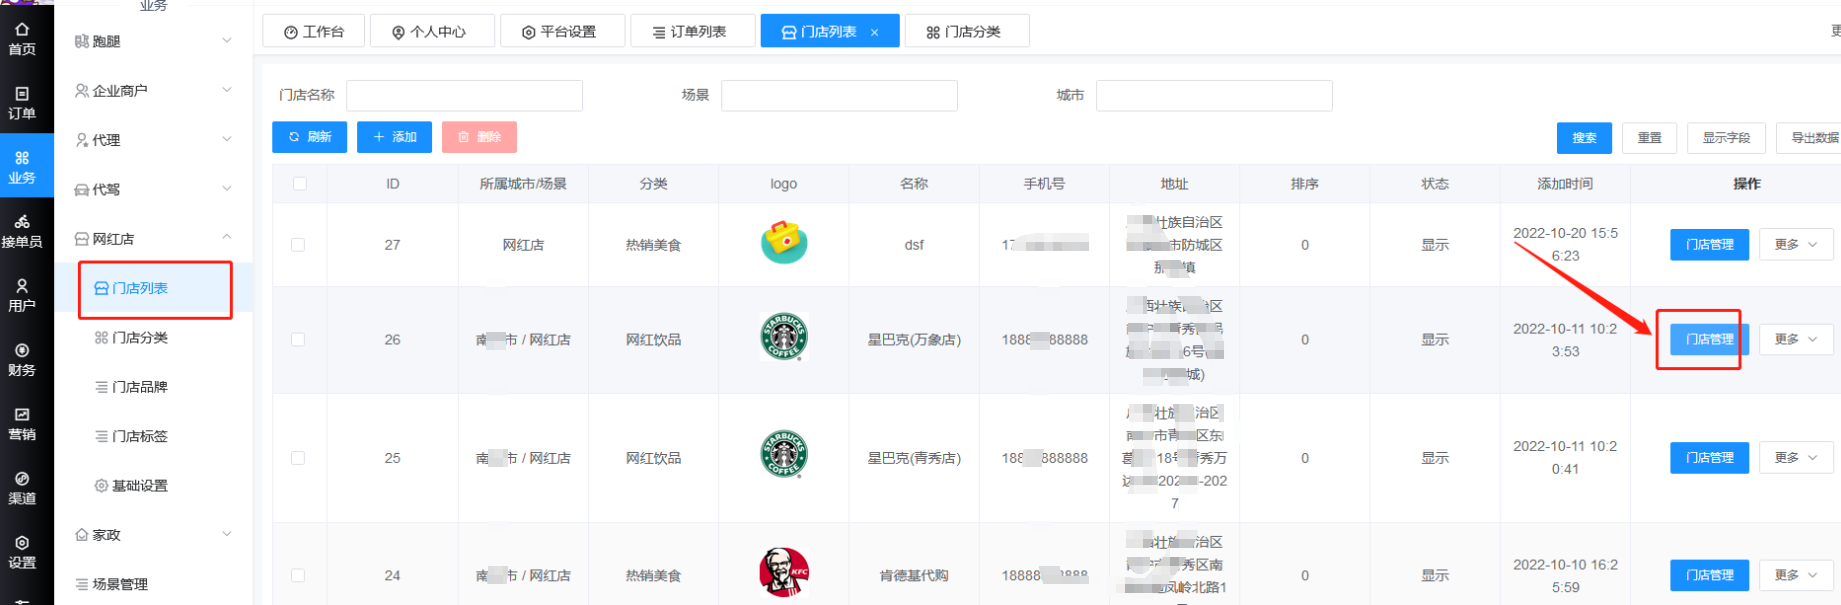Open the 财务 finance sidebar icon

[x=22, y=359]
